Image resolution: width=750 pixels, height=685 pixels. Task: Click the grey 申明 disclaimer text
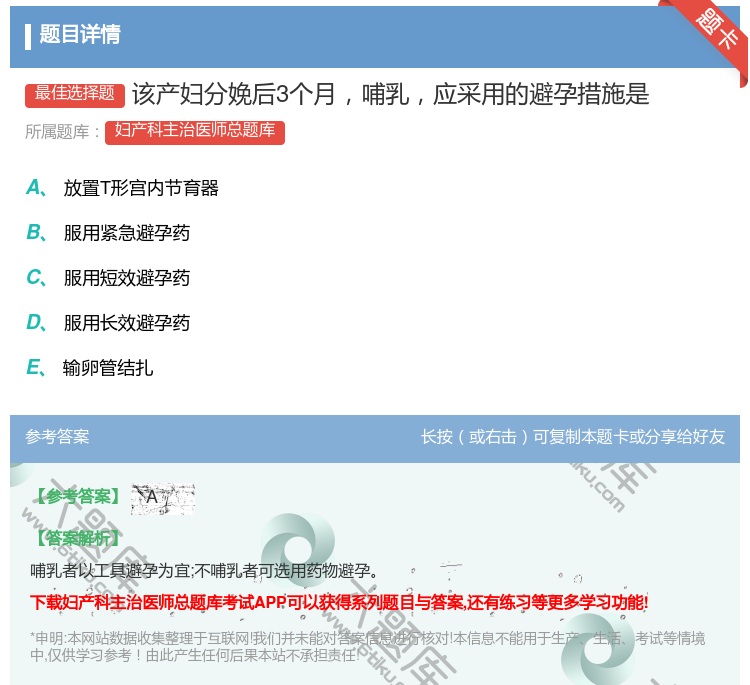367,647
